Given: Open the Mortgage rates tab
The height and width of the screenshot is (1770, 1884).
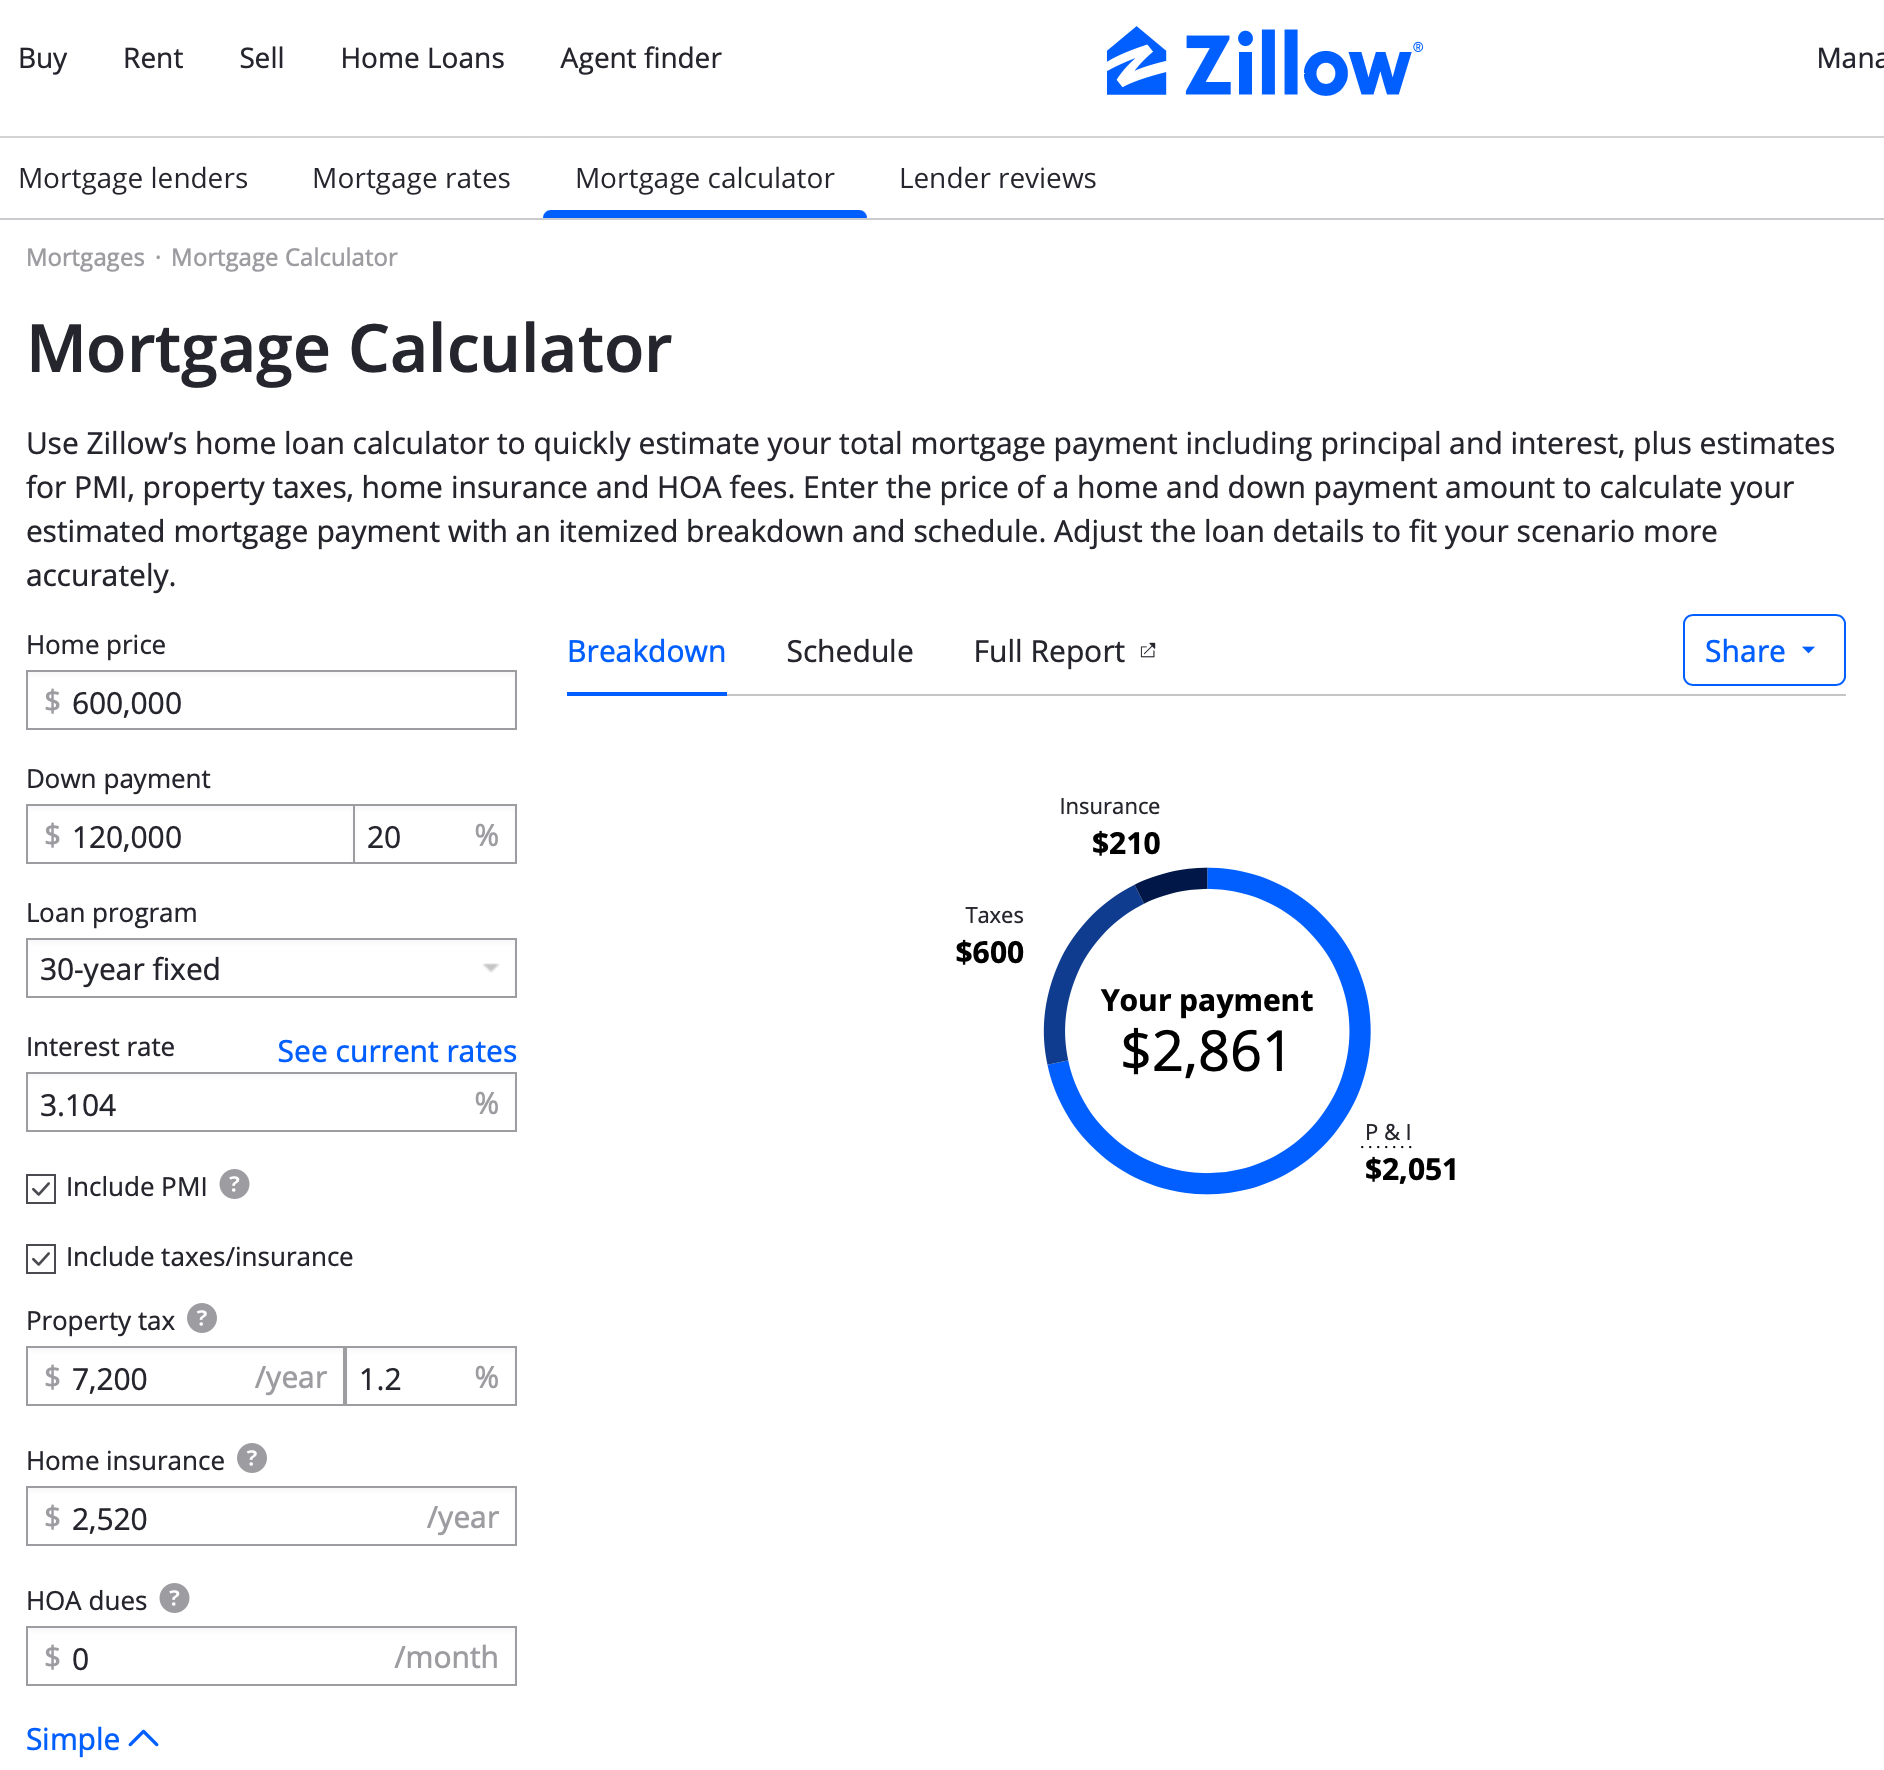Looking at the screenshot, I should (x=411, y=178).
